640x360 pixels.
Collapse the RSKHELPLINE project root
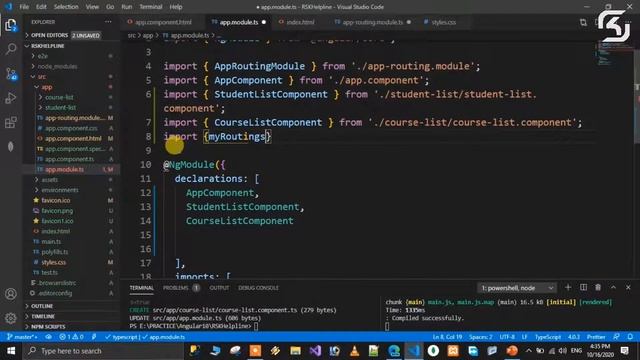click(71, 46)
